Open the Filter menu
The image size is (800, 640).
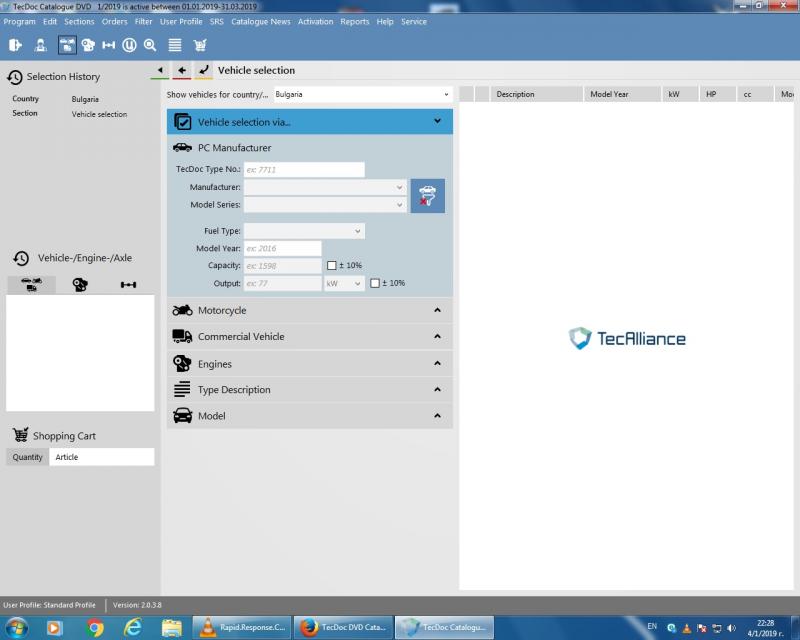143,21
